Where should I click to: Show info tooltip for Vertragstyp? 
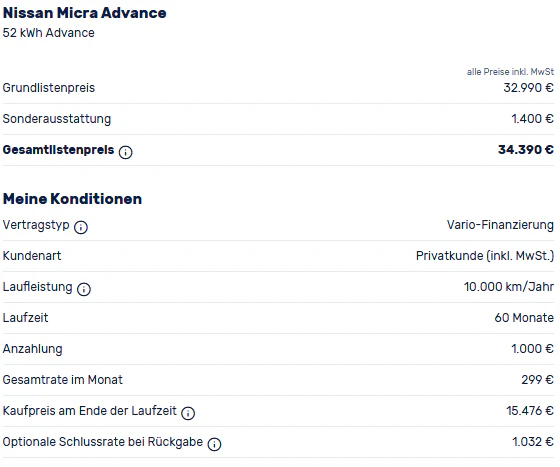tap(81, 227)
